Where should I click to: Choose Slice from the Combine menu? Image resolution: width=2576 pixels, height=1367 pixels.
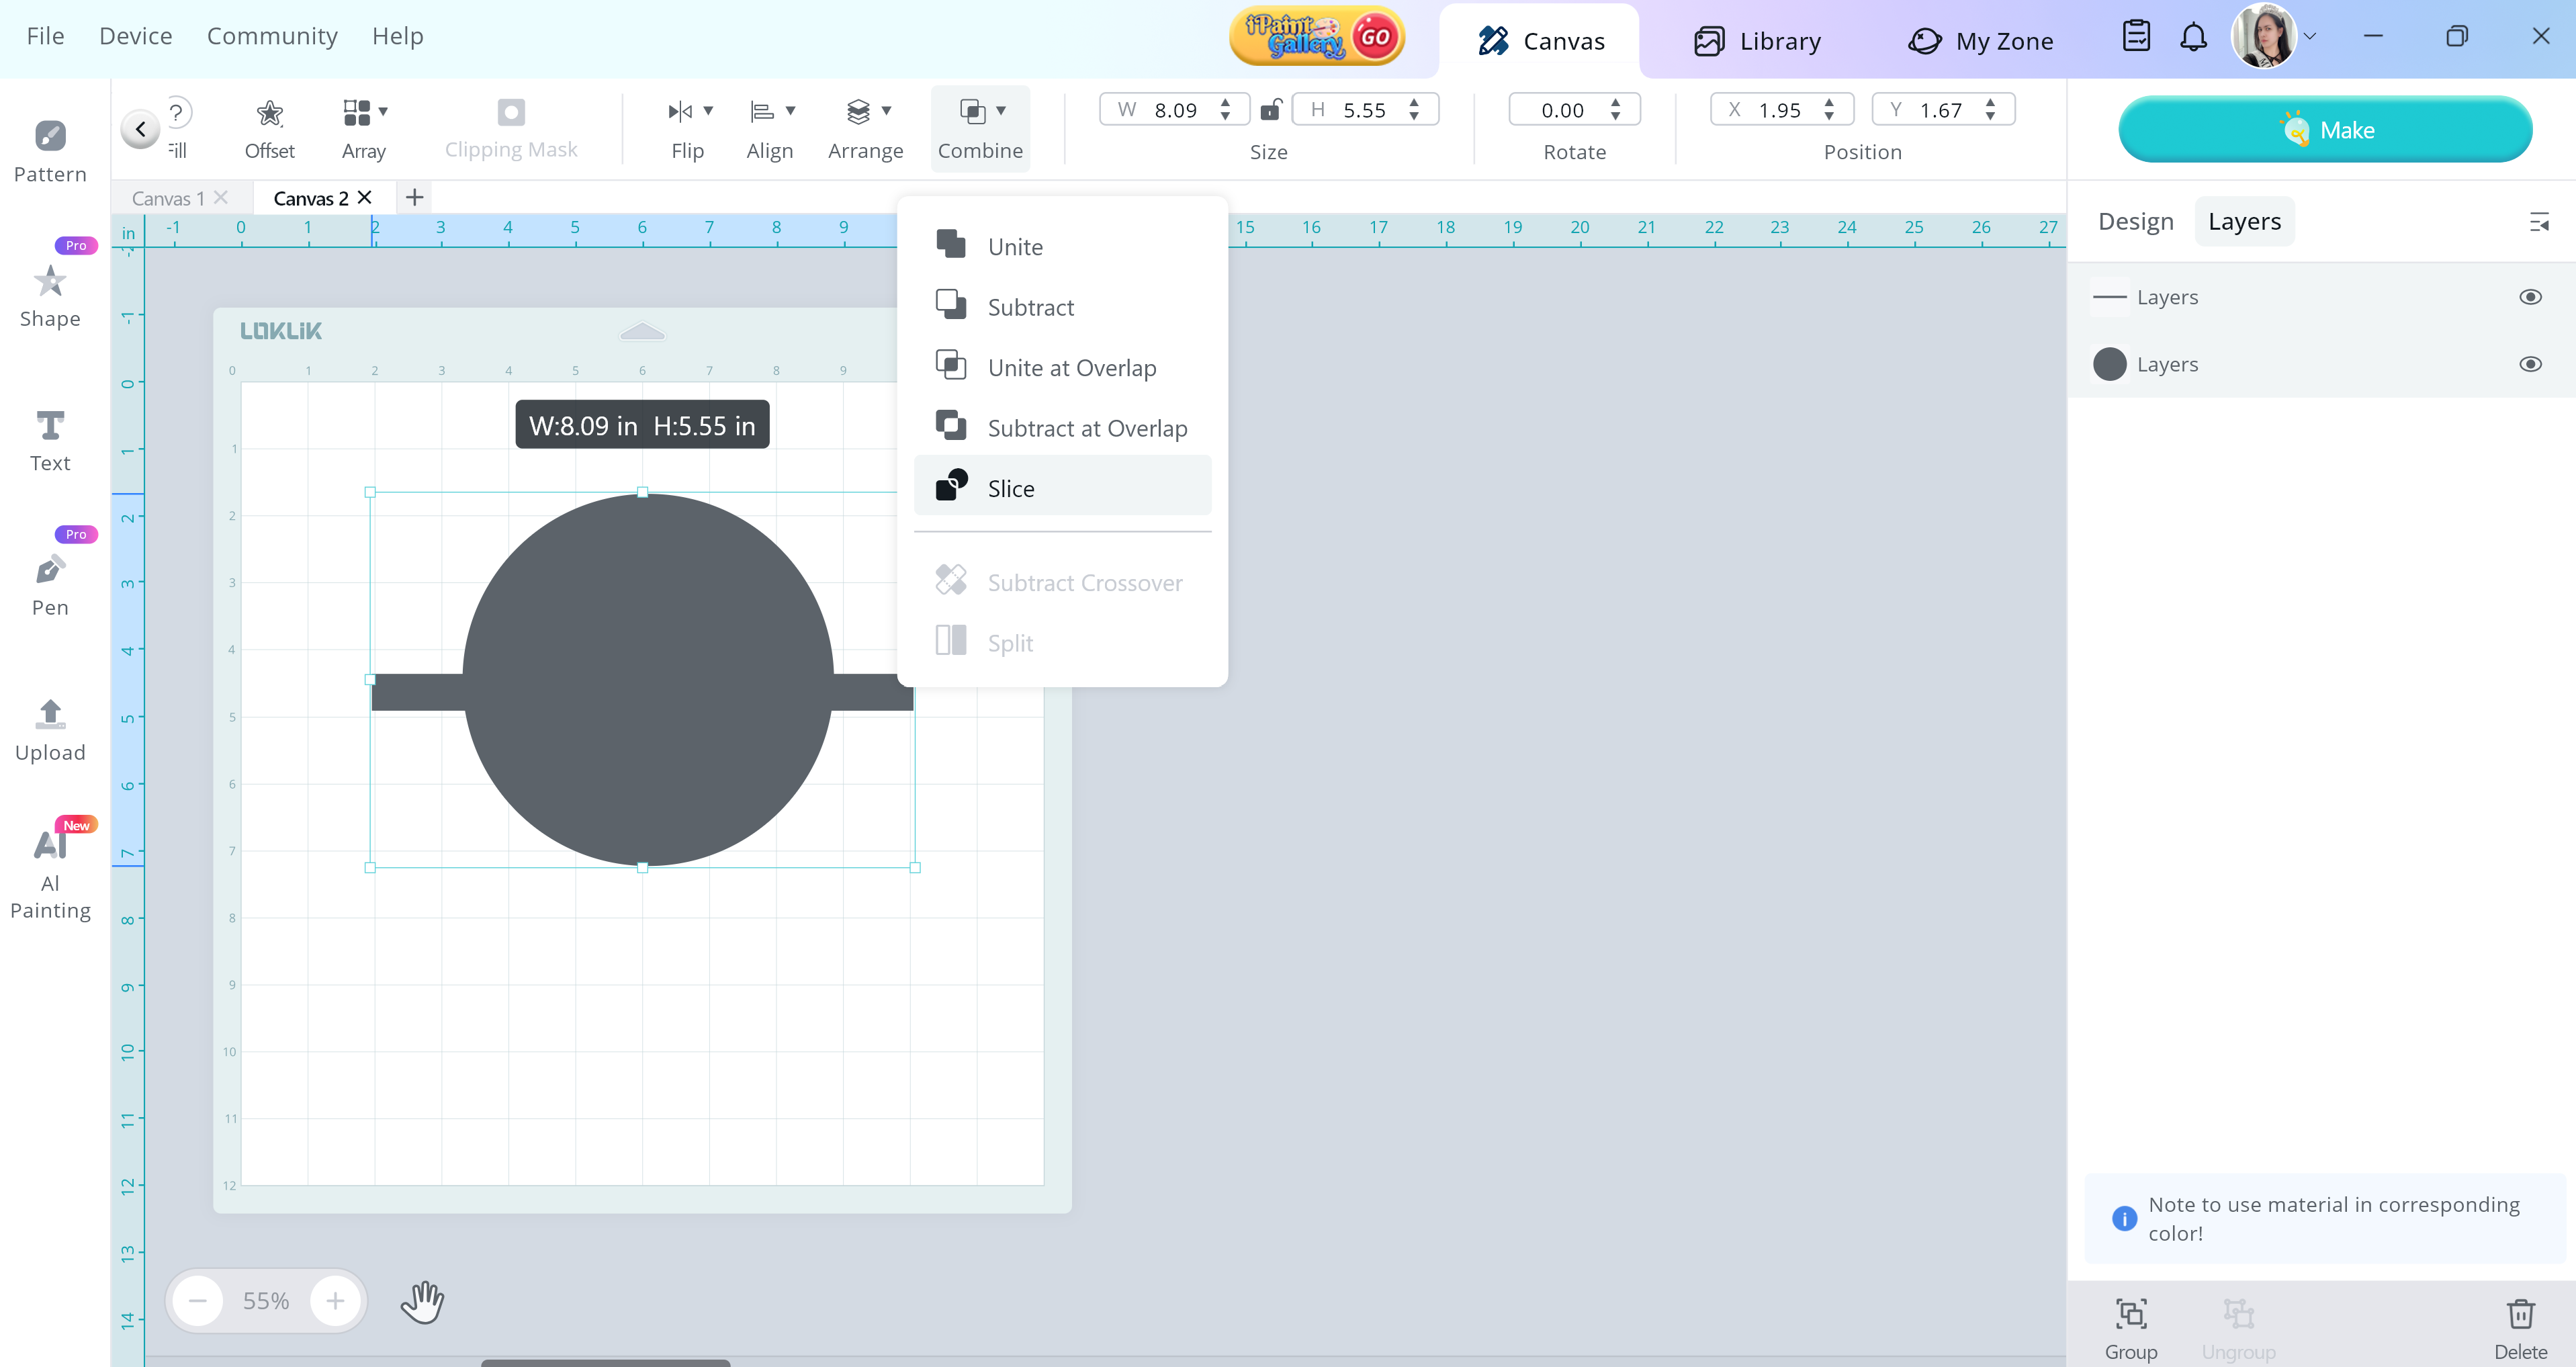1011,488
